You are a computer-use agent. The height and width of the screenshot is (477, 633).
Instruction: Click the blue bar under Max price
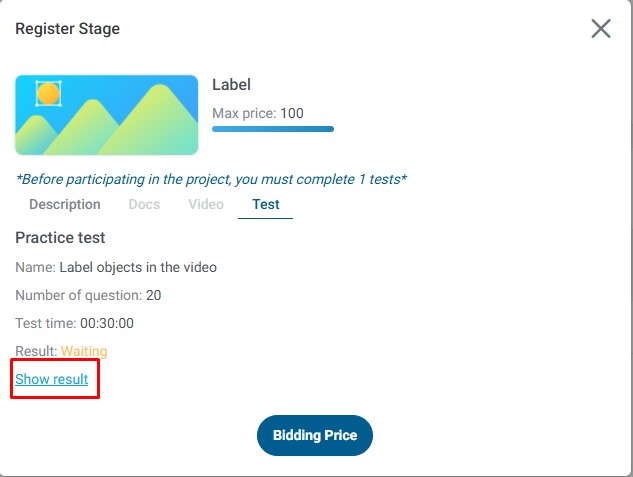(273, 129)
